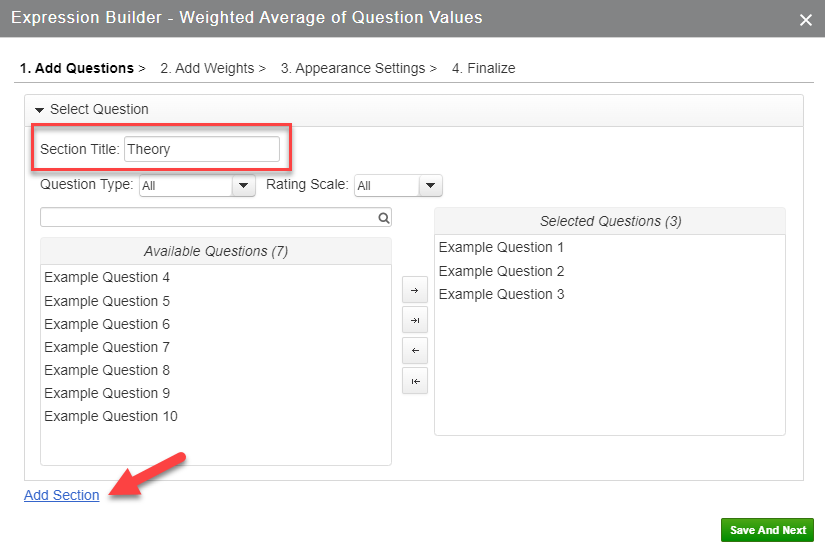The height and width of the screenshot is (556, 825).
Task: Close the Expression Builder dialog
Action: point(806,19)
